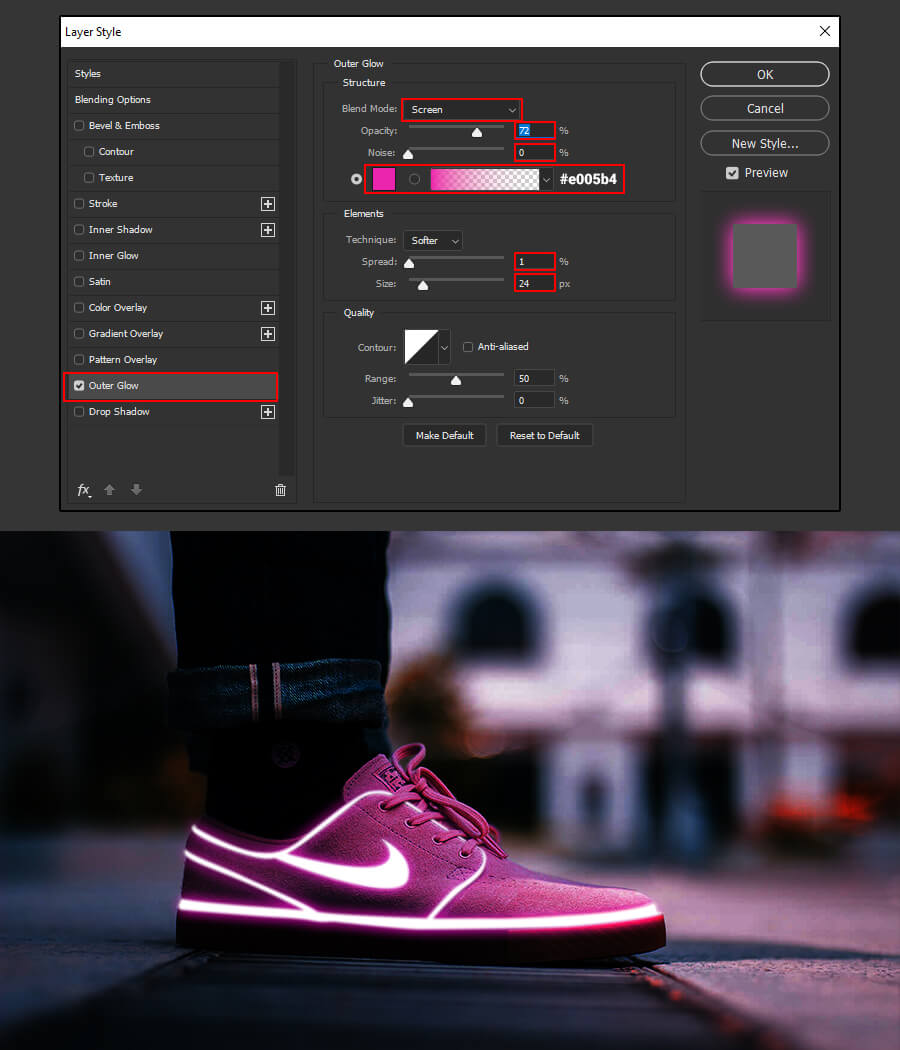This screenshot has width=900, height=1050.
Task: Open Technique Softer dropdown
Action: click(x=433, y=240)
